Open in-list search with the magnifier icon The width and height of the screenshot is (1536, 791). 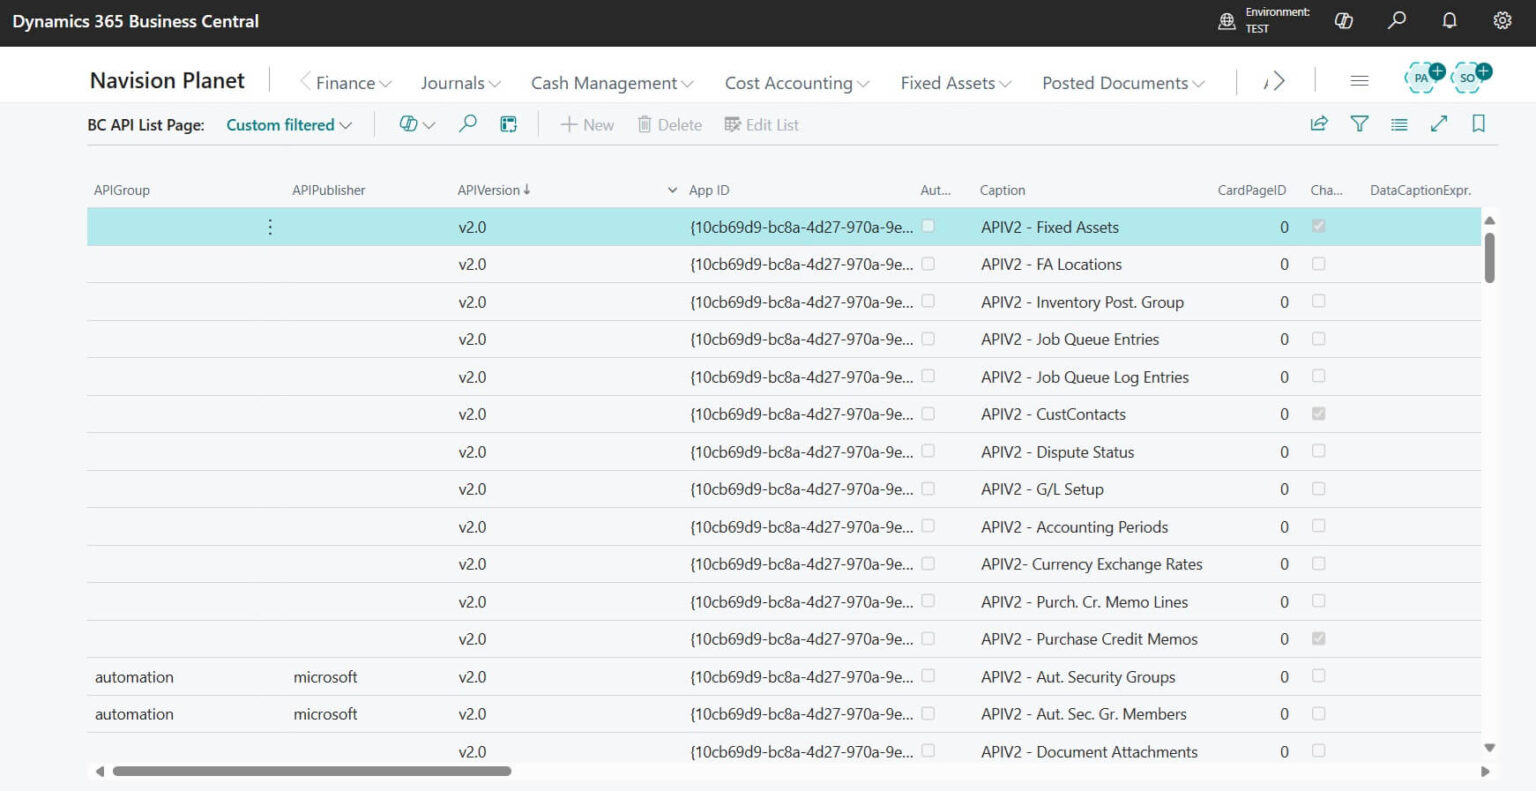pyautogui.click(x=467, y=123)
